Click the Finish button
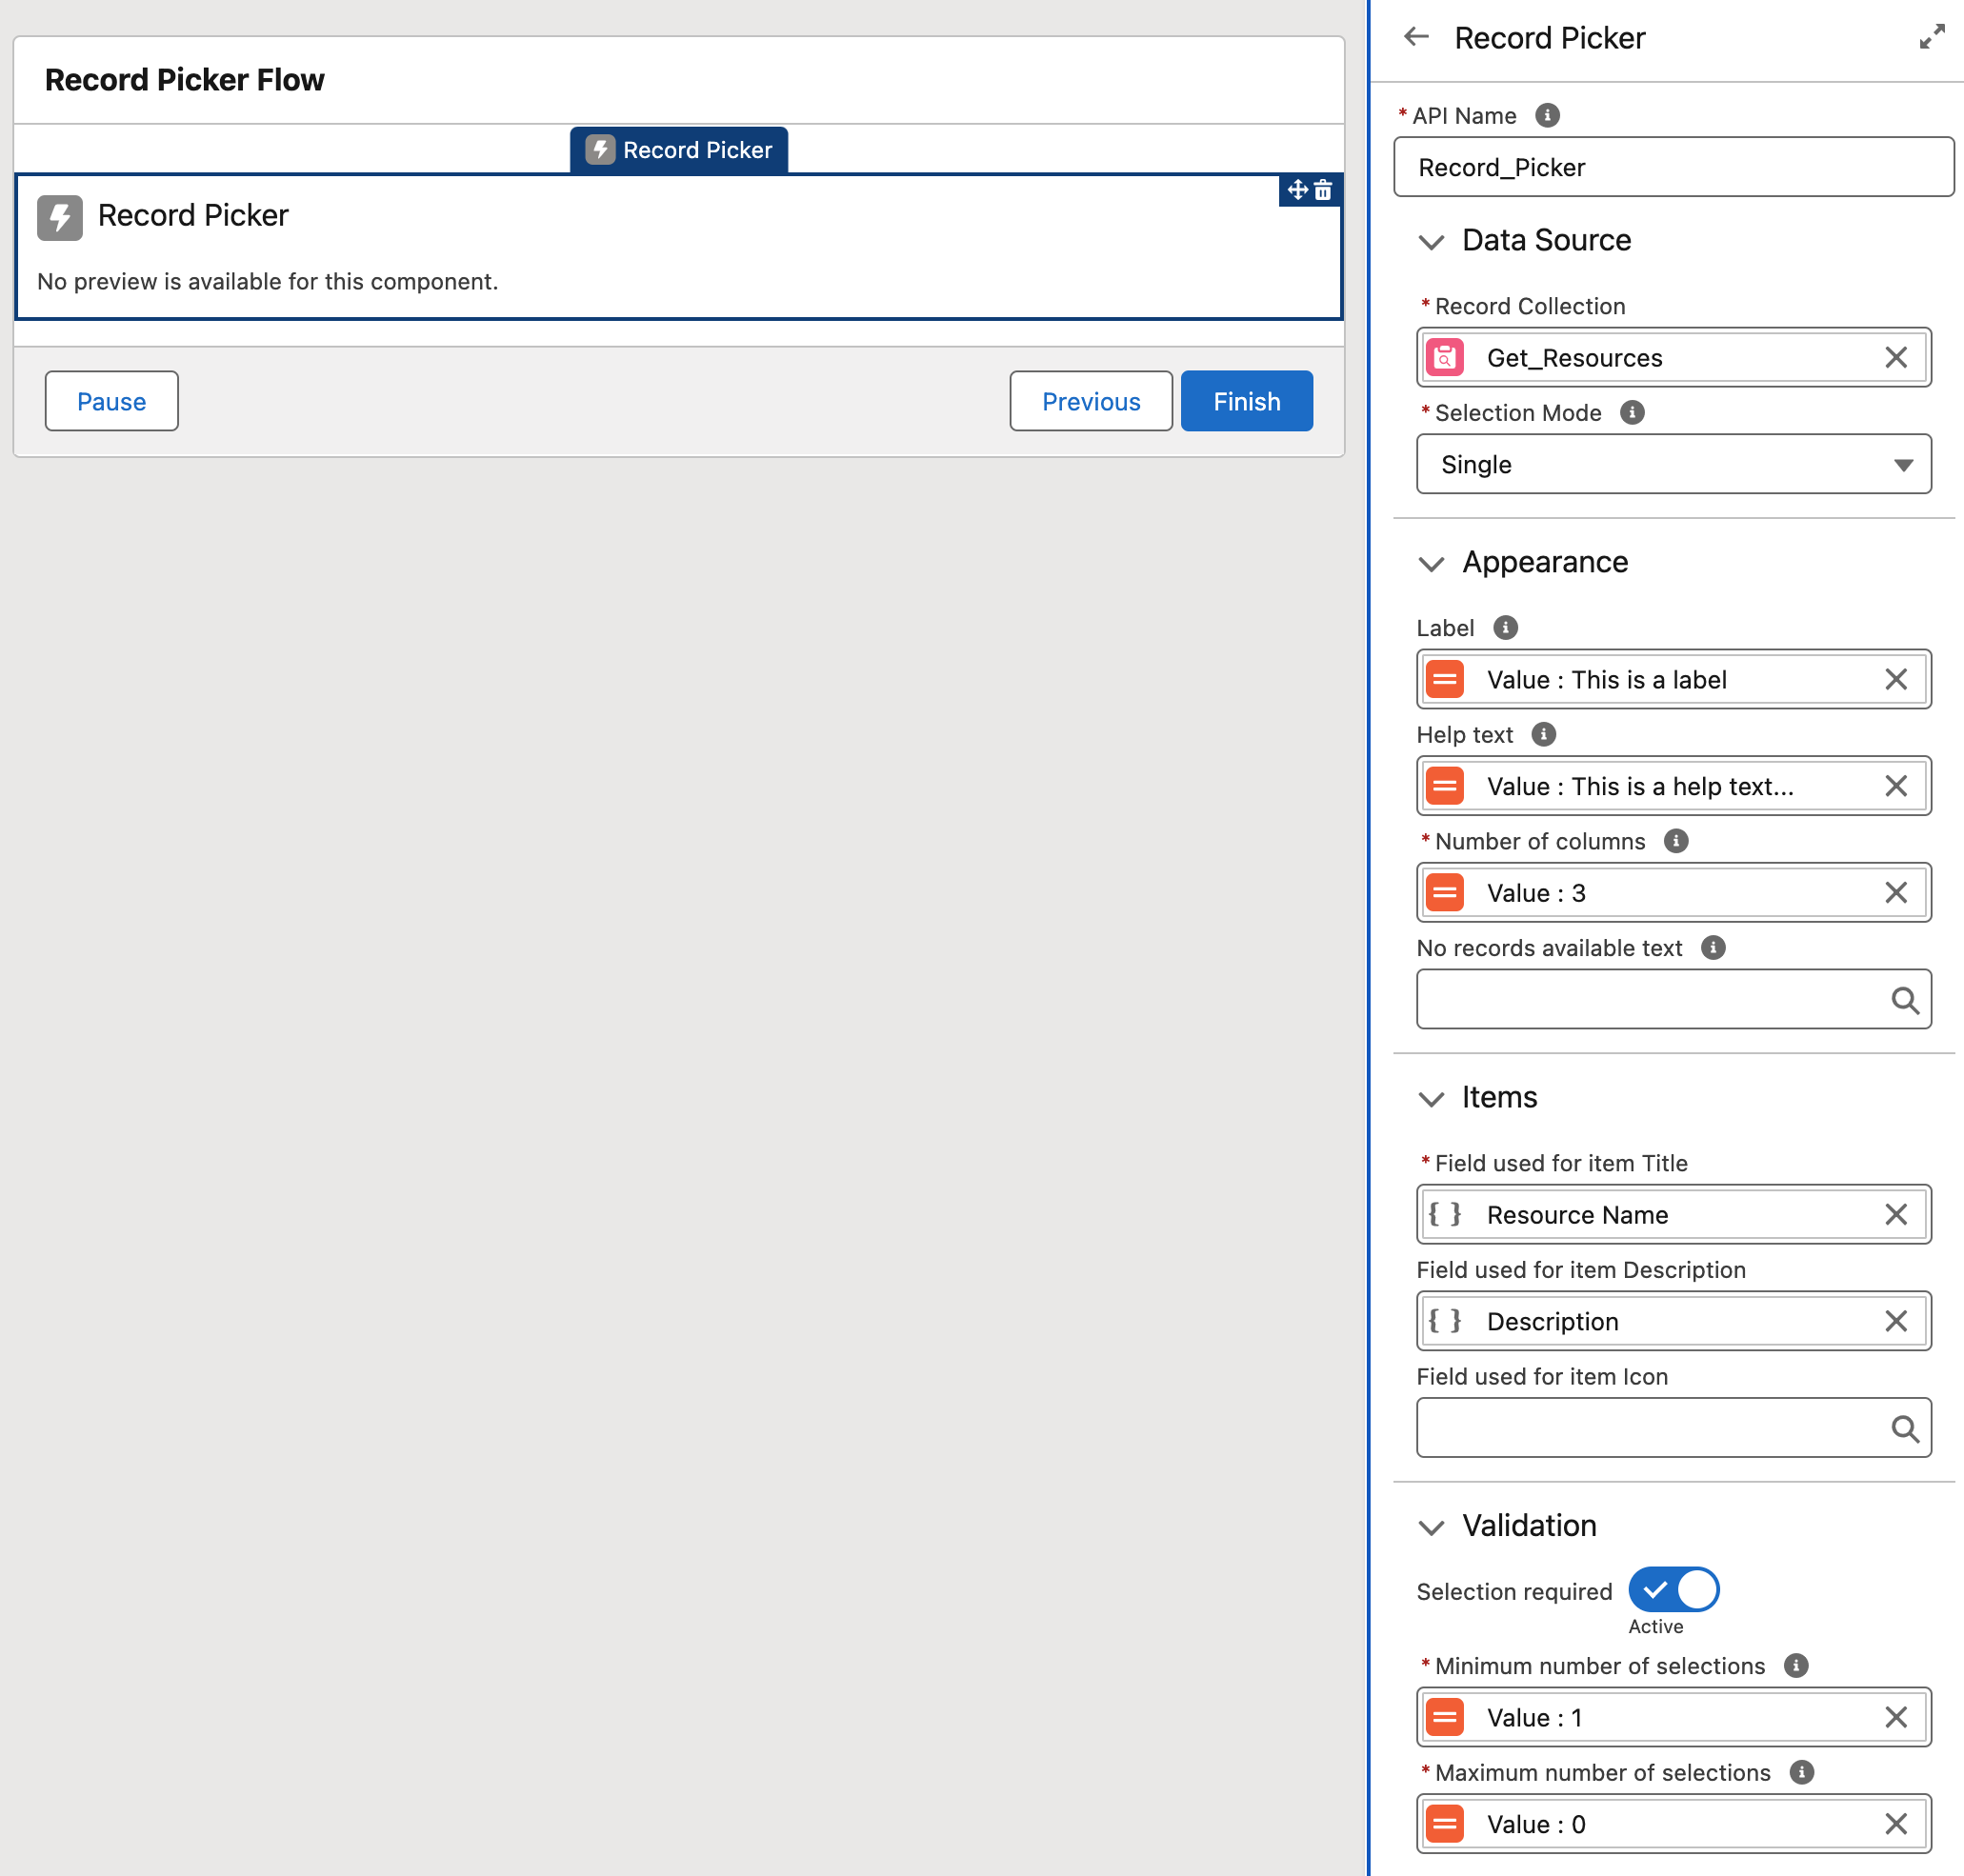Screen dimensions: 1964x1876 (1246, 401)
